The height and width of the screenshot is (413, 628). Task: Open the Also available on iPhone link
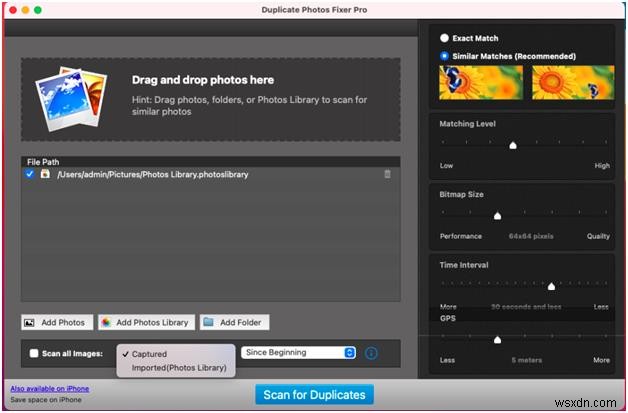coord(50,389)
